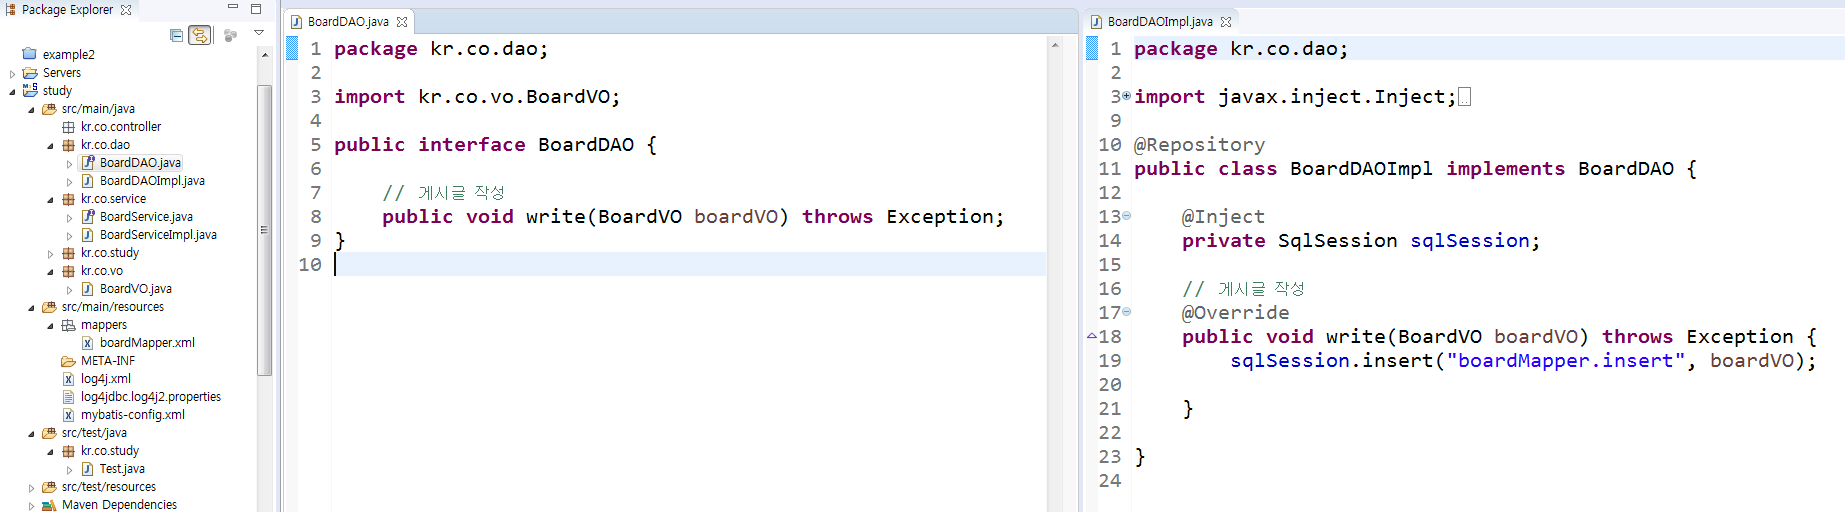Expand folded imports on line 3 in BoardDAOImpl

click(1127, 96)
